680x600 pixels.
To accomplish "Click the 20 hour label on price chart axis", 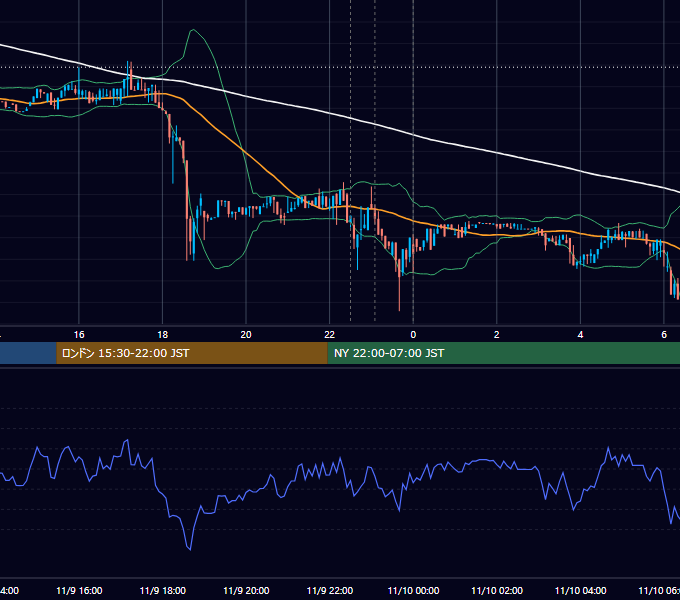I will click(246, 335).
